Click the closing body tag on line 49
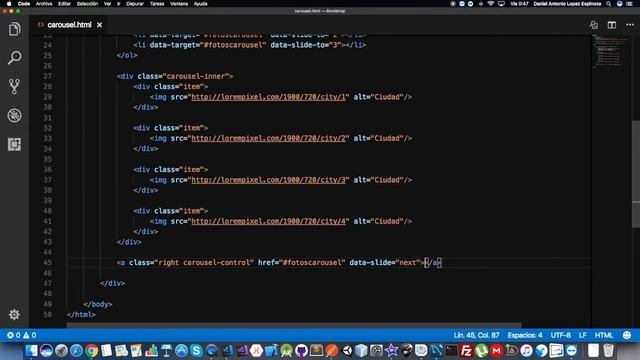The height and width of the screenshot is (360, 640). [98, 304]
